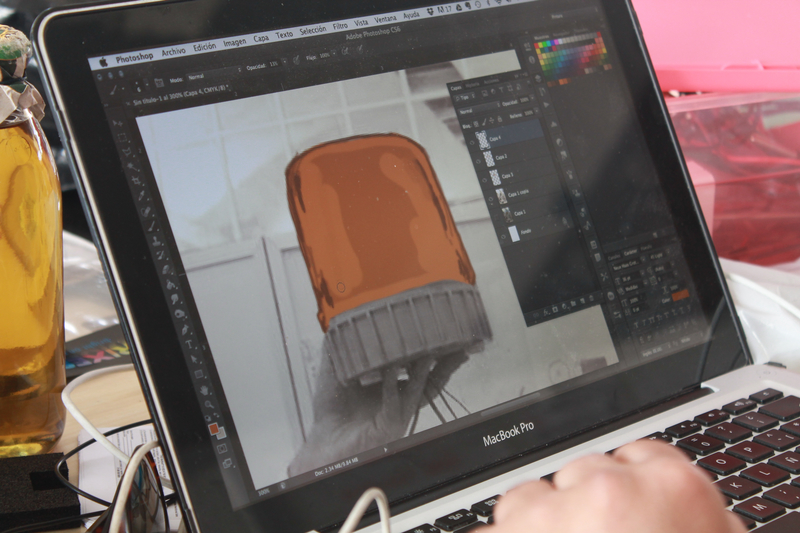
Task: Select the Zoom tool
Action: pos(209,404)
